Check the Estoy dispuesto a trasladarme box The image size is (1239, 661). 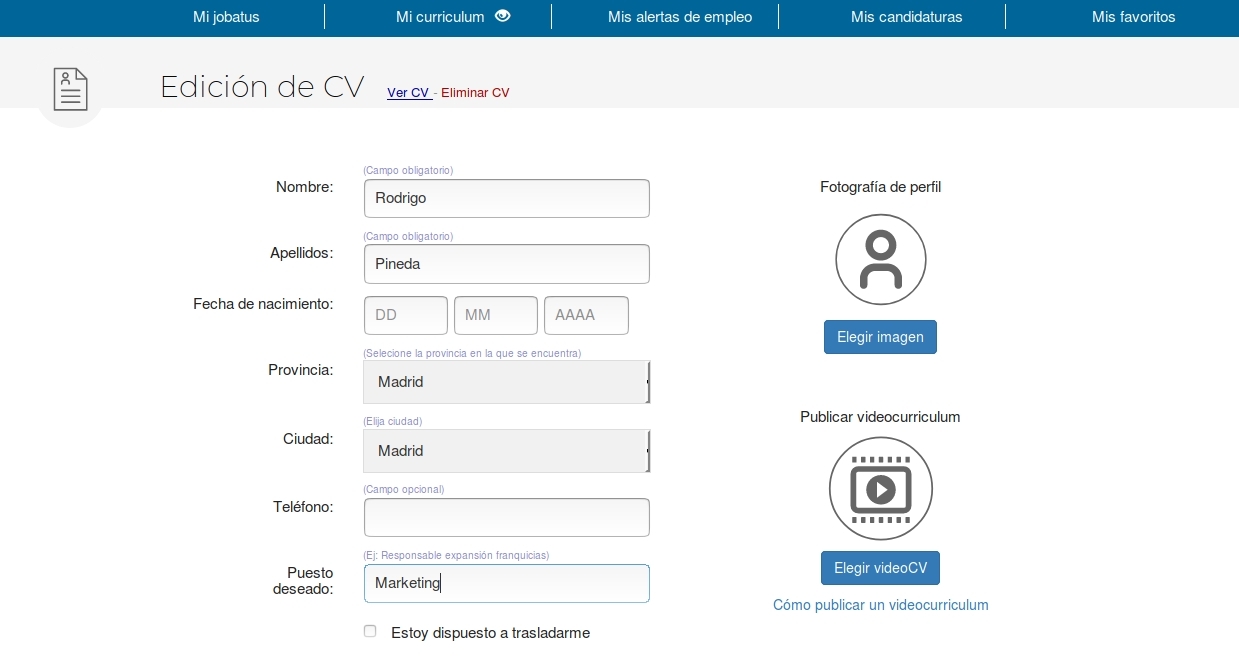[370, 632]
